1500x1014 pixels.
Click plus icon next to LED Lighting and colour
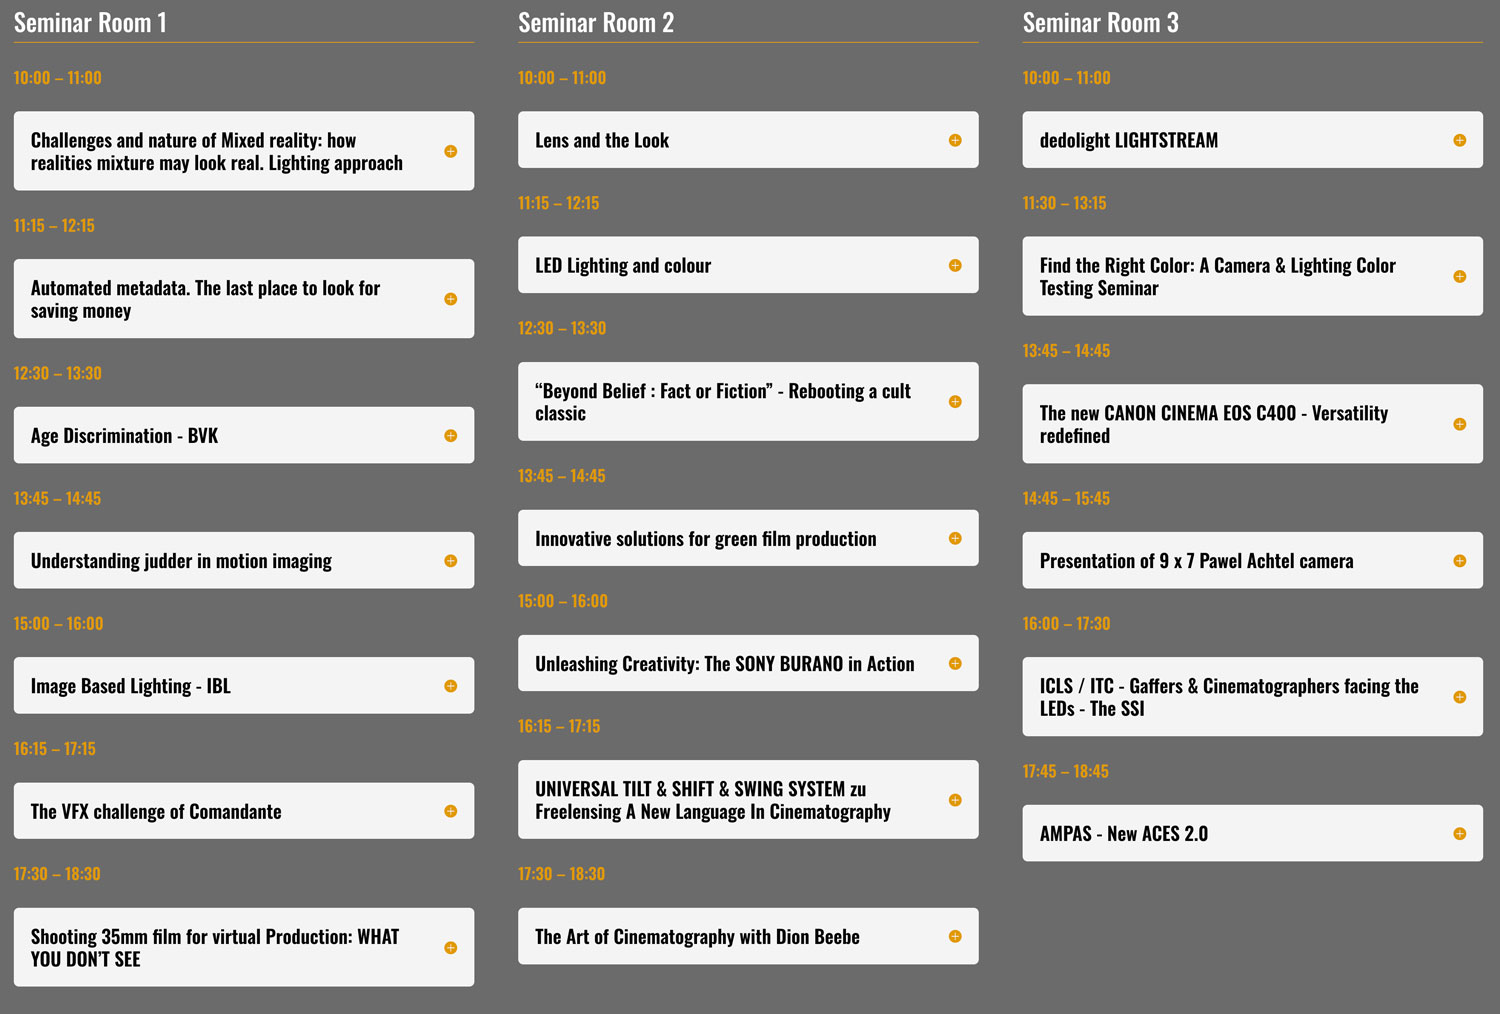[955, 265]
